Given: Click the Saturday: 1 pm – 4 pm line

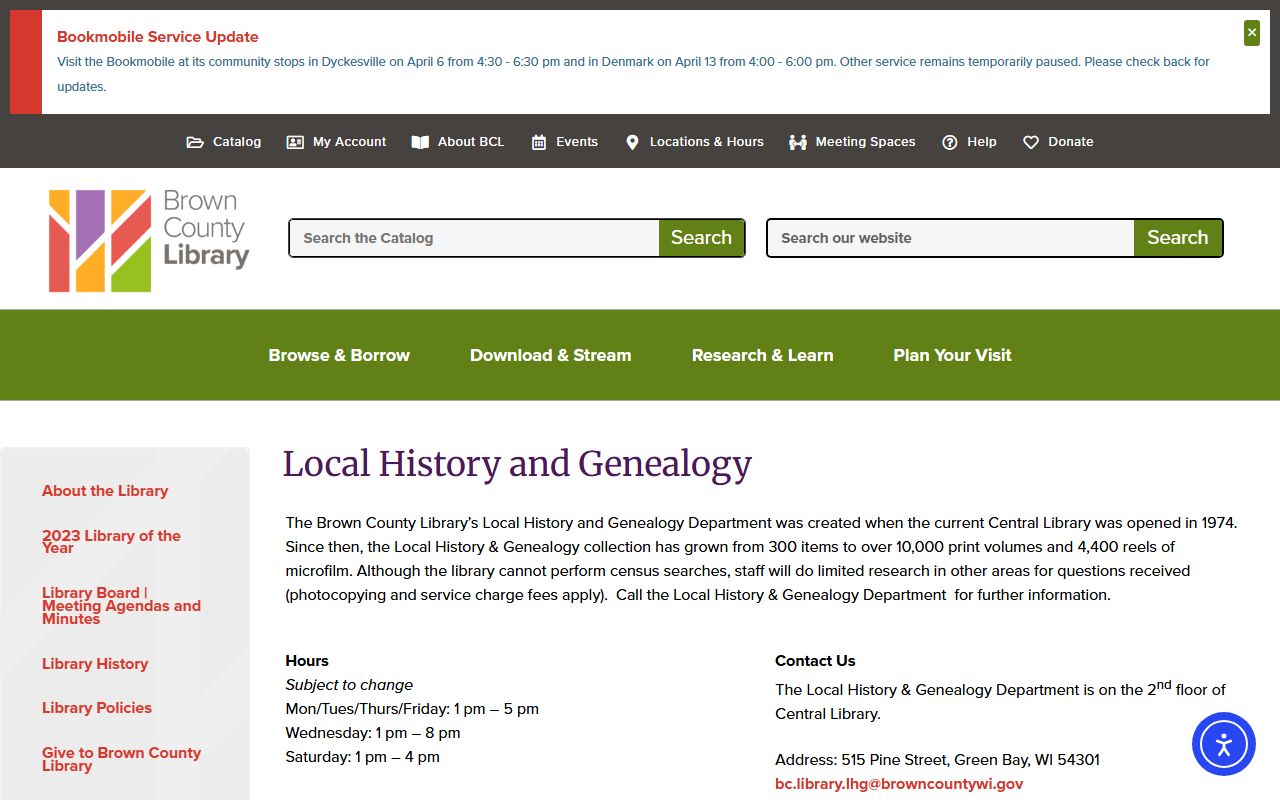Looking at the screenshot, I should click(362, 757).
